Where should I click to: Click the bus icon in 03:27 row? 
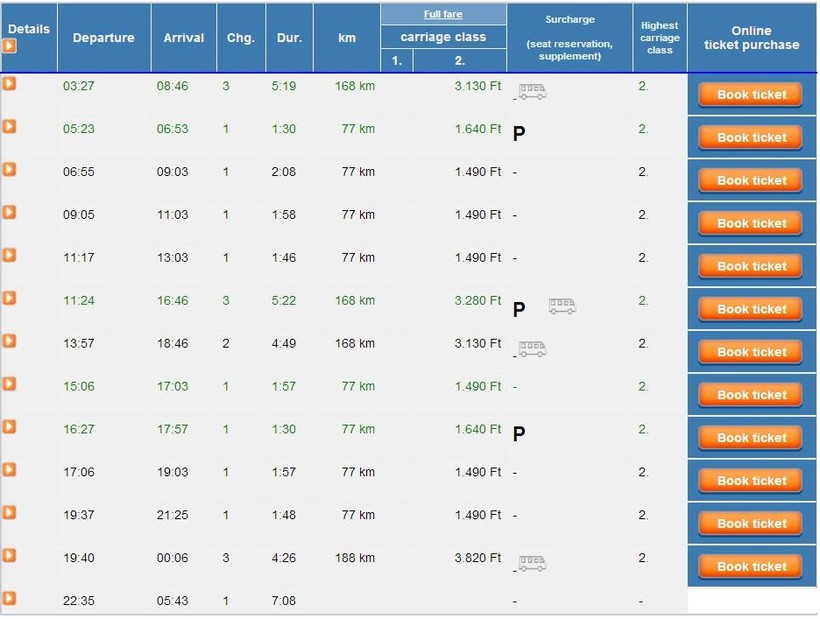532,92
